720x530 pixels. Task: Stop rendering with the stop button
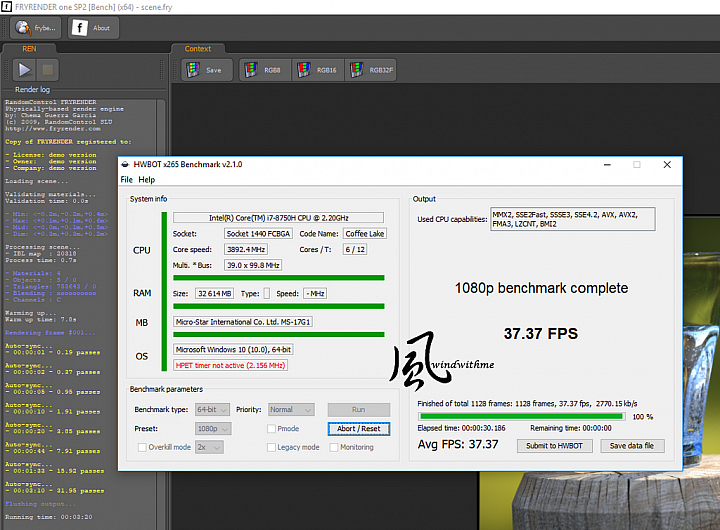click(x=47, y=70)
